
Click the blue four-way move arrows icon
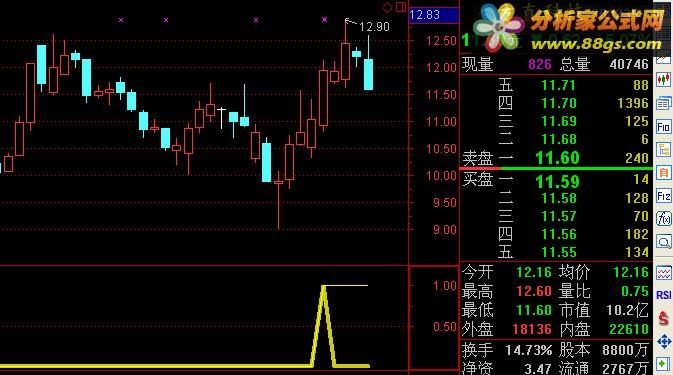664,342
